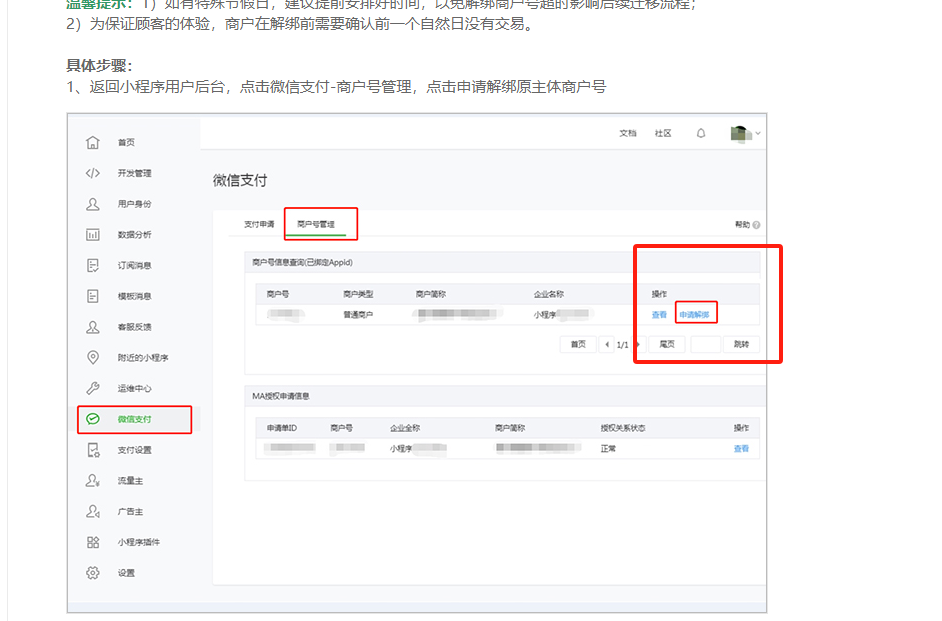Click the 尾页 pagination button
This screenshot has width=942, height=621.
tap(667, 344)
